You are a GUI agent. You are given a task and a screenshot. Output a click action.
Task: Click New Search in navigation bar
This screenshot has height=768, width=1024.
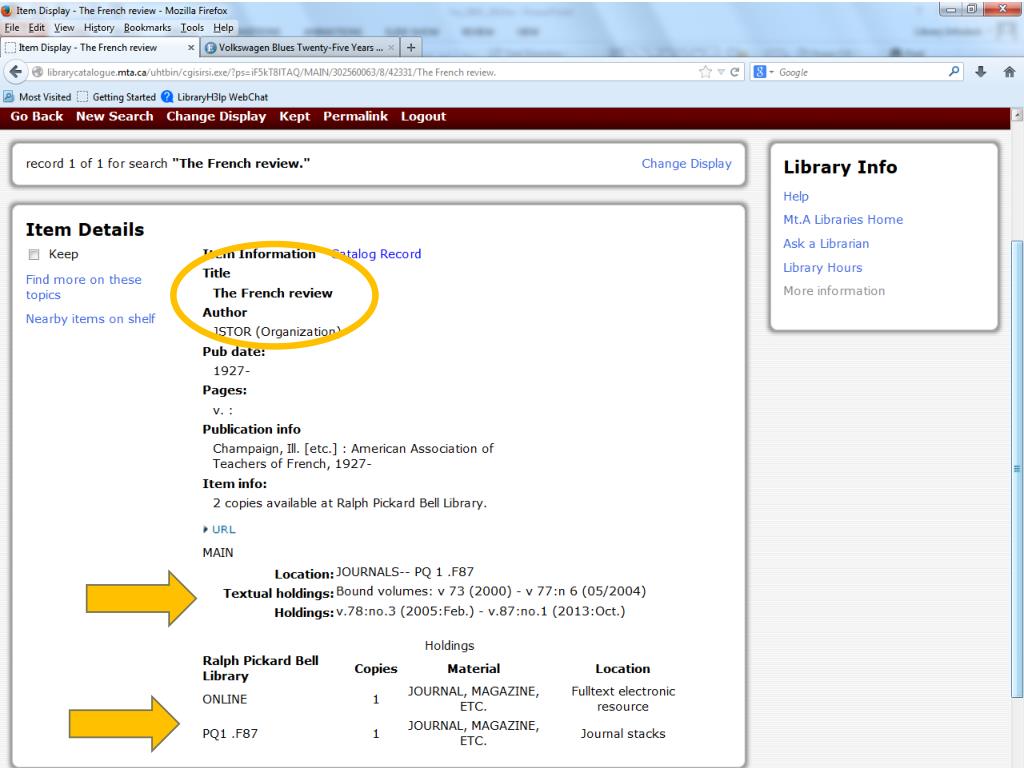[114, 116]
